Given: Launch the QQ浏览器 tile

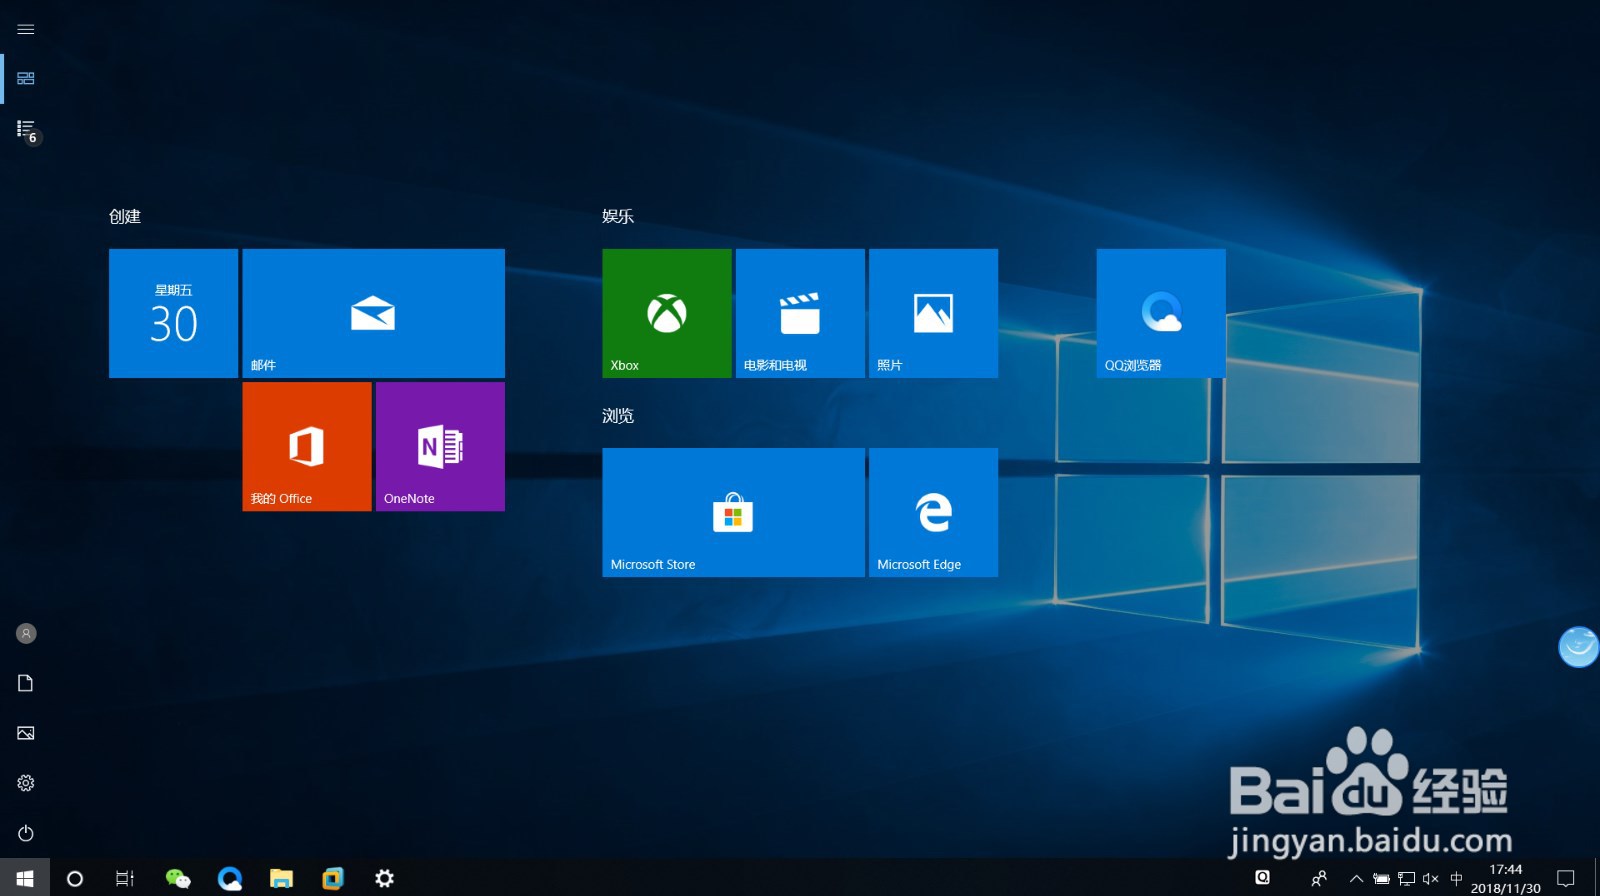Looking at the screenshot, I should tap(1161, 313).
